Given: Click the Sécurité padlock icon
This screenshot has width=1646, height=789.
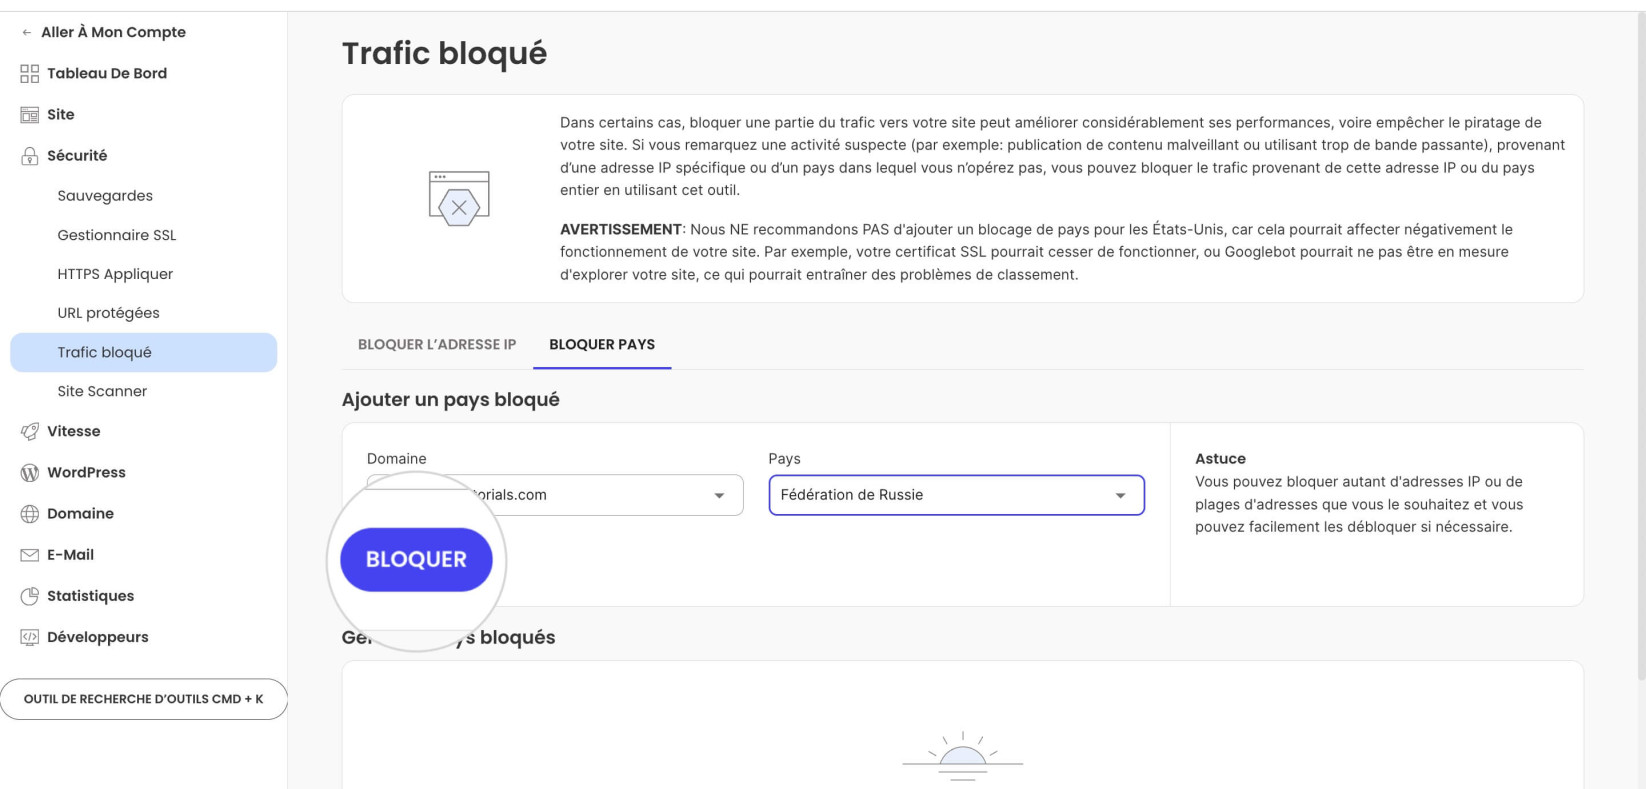Looking at the screenshot, I should coord(30,156).
